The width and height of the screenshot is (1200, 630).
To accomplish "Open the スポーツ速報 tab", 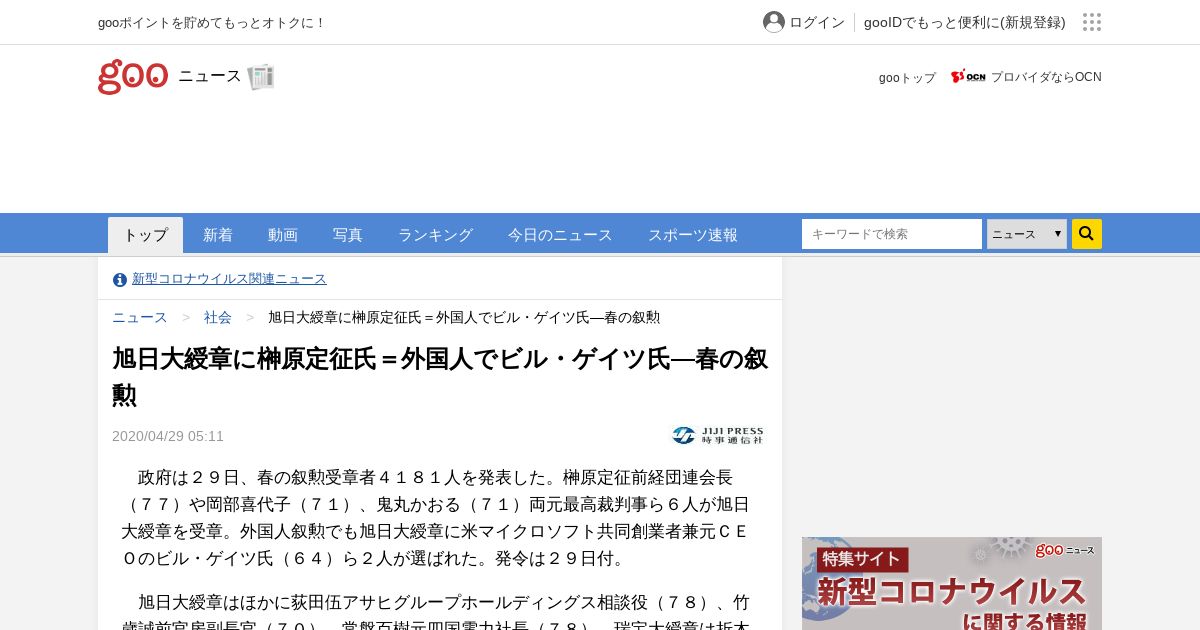I will pos(693,235).
